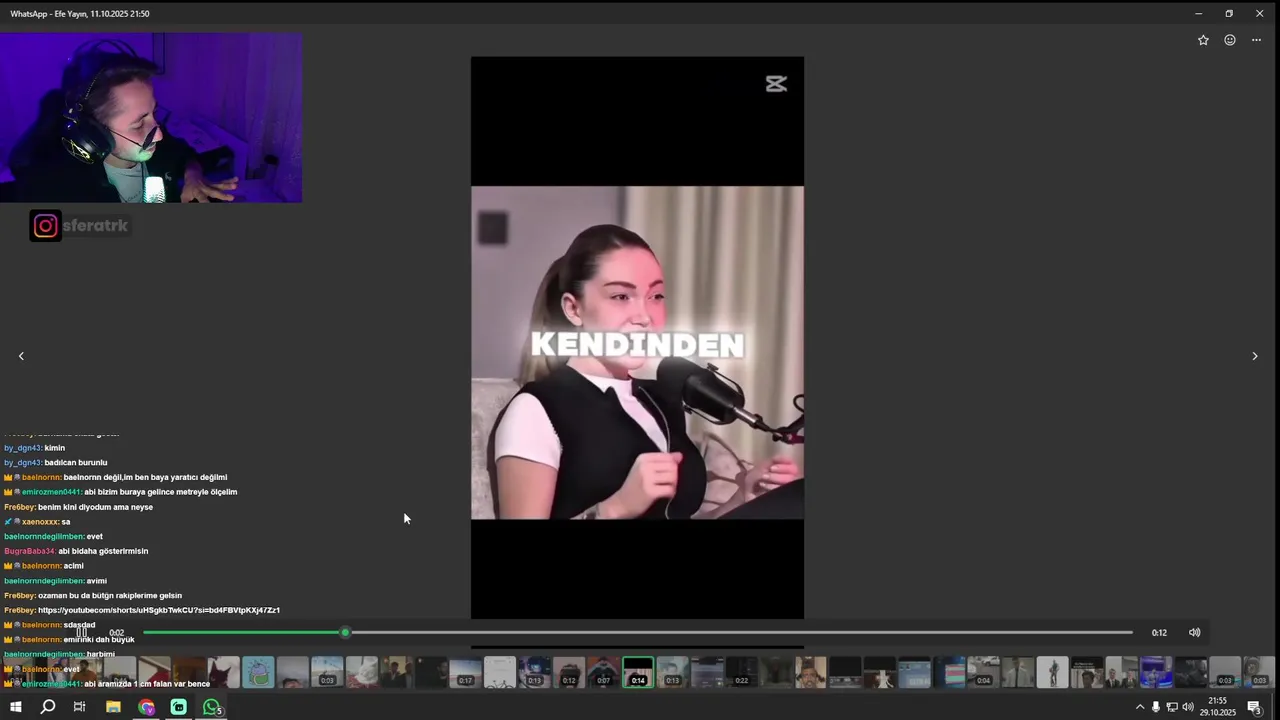Open the 0:07 video thumbnail
Image resolution: width=1280 pixels, height=720 pixels.
(x=603, y=672)
